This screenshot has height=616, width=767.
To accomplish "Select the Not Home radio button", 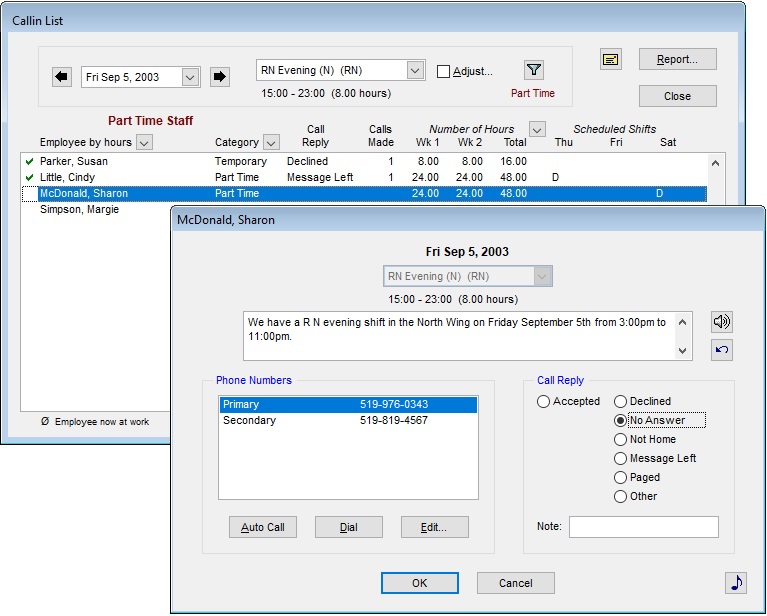I will 620,439.
